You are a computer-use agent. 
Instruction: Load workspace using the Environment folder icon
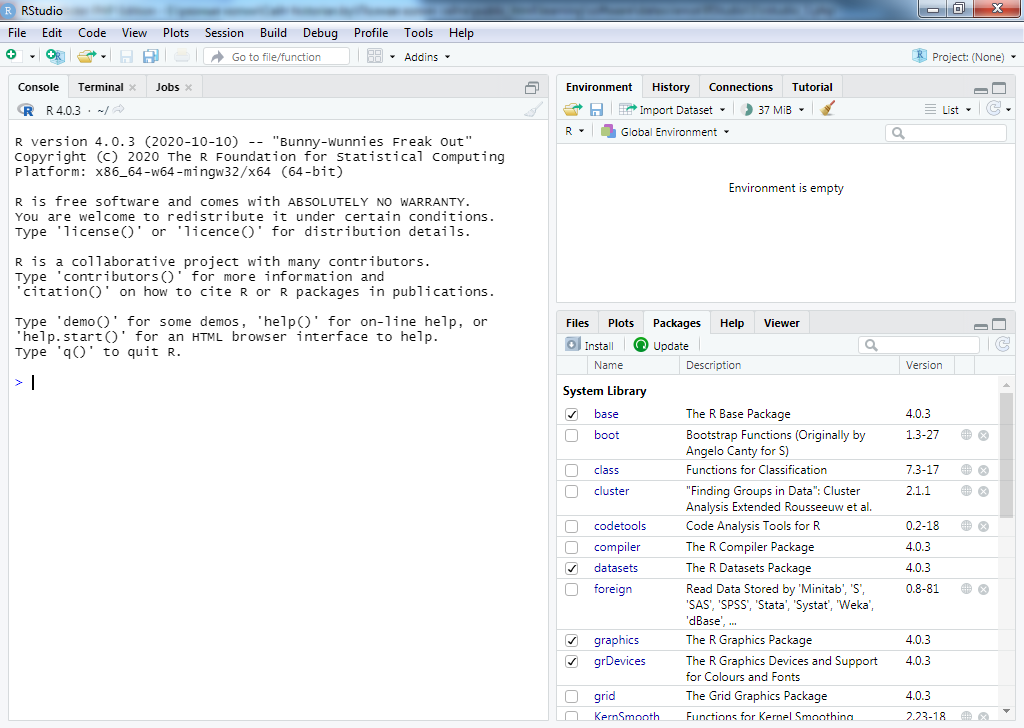(x=572, y=109)
